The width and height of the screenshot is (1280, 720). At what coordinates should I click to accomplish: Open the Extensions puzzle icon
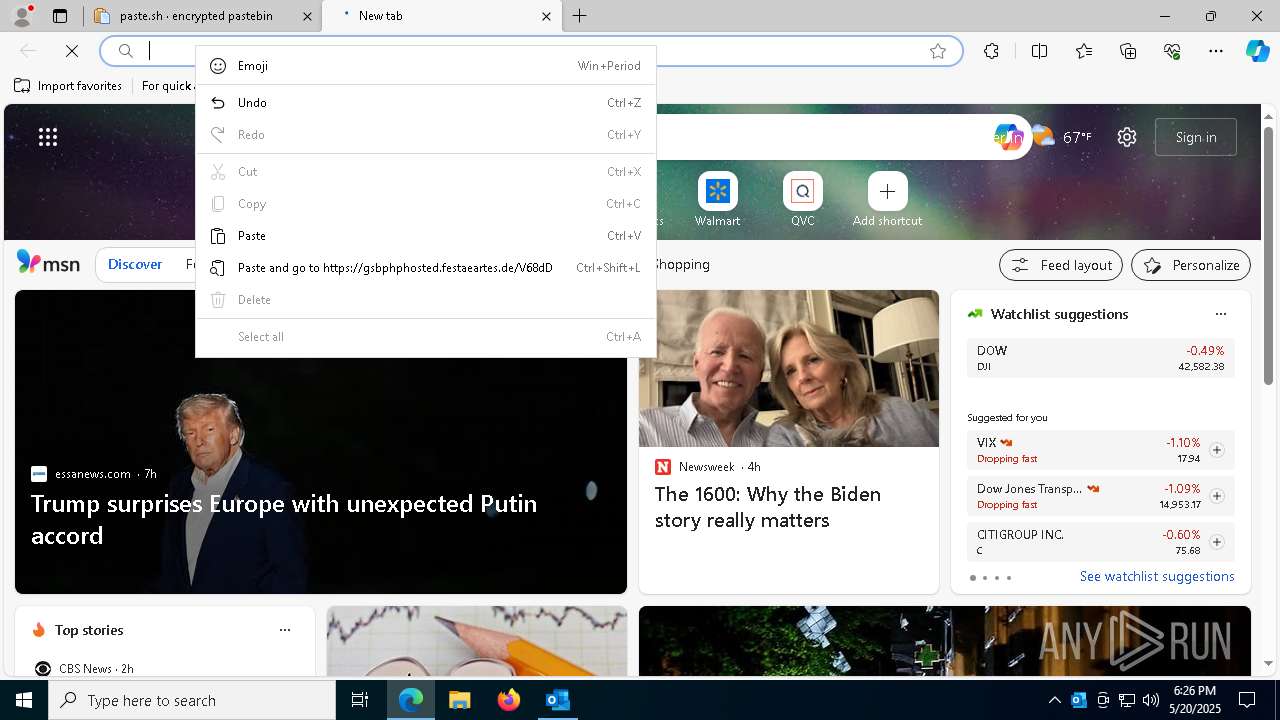pos(991,51)
